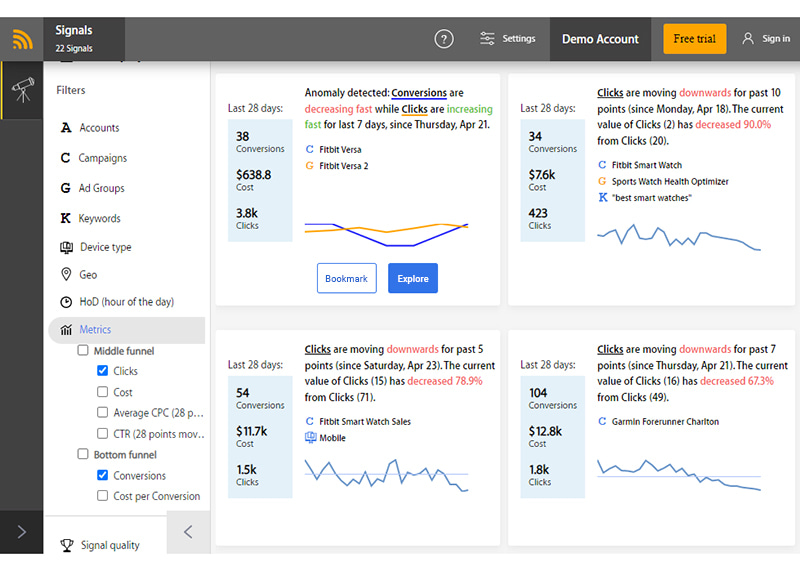
Task: Click the help question mark icon
Action: (x=443, y=39)
